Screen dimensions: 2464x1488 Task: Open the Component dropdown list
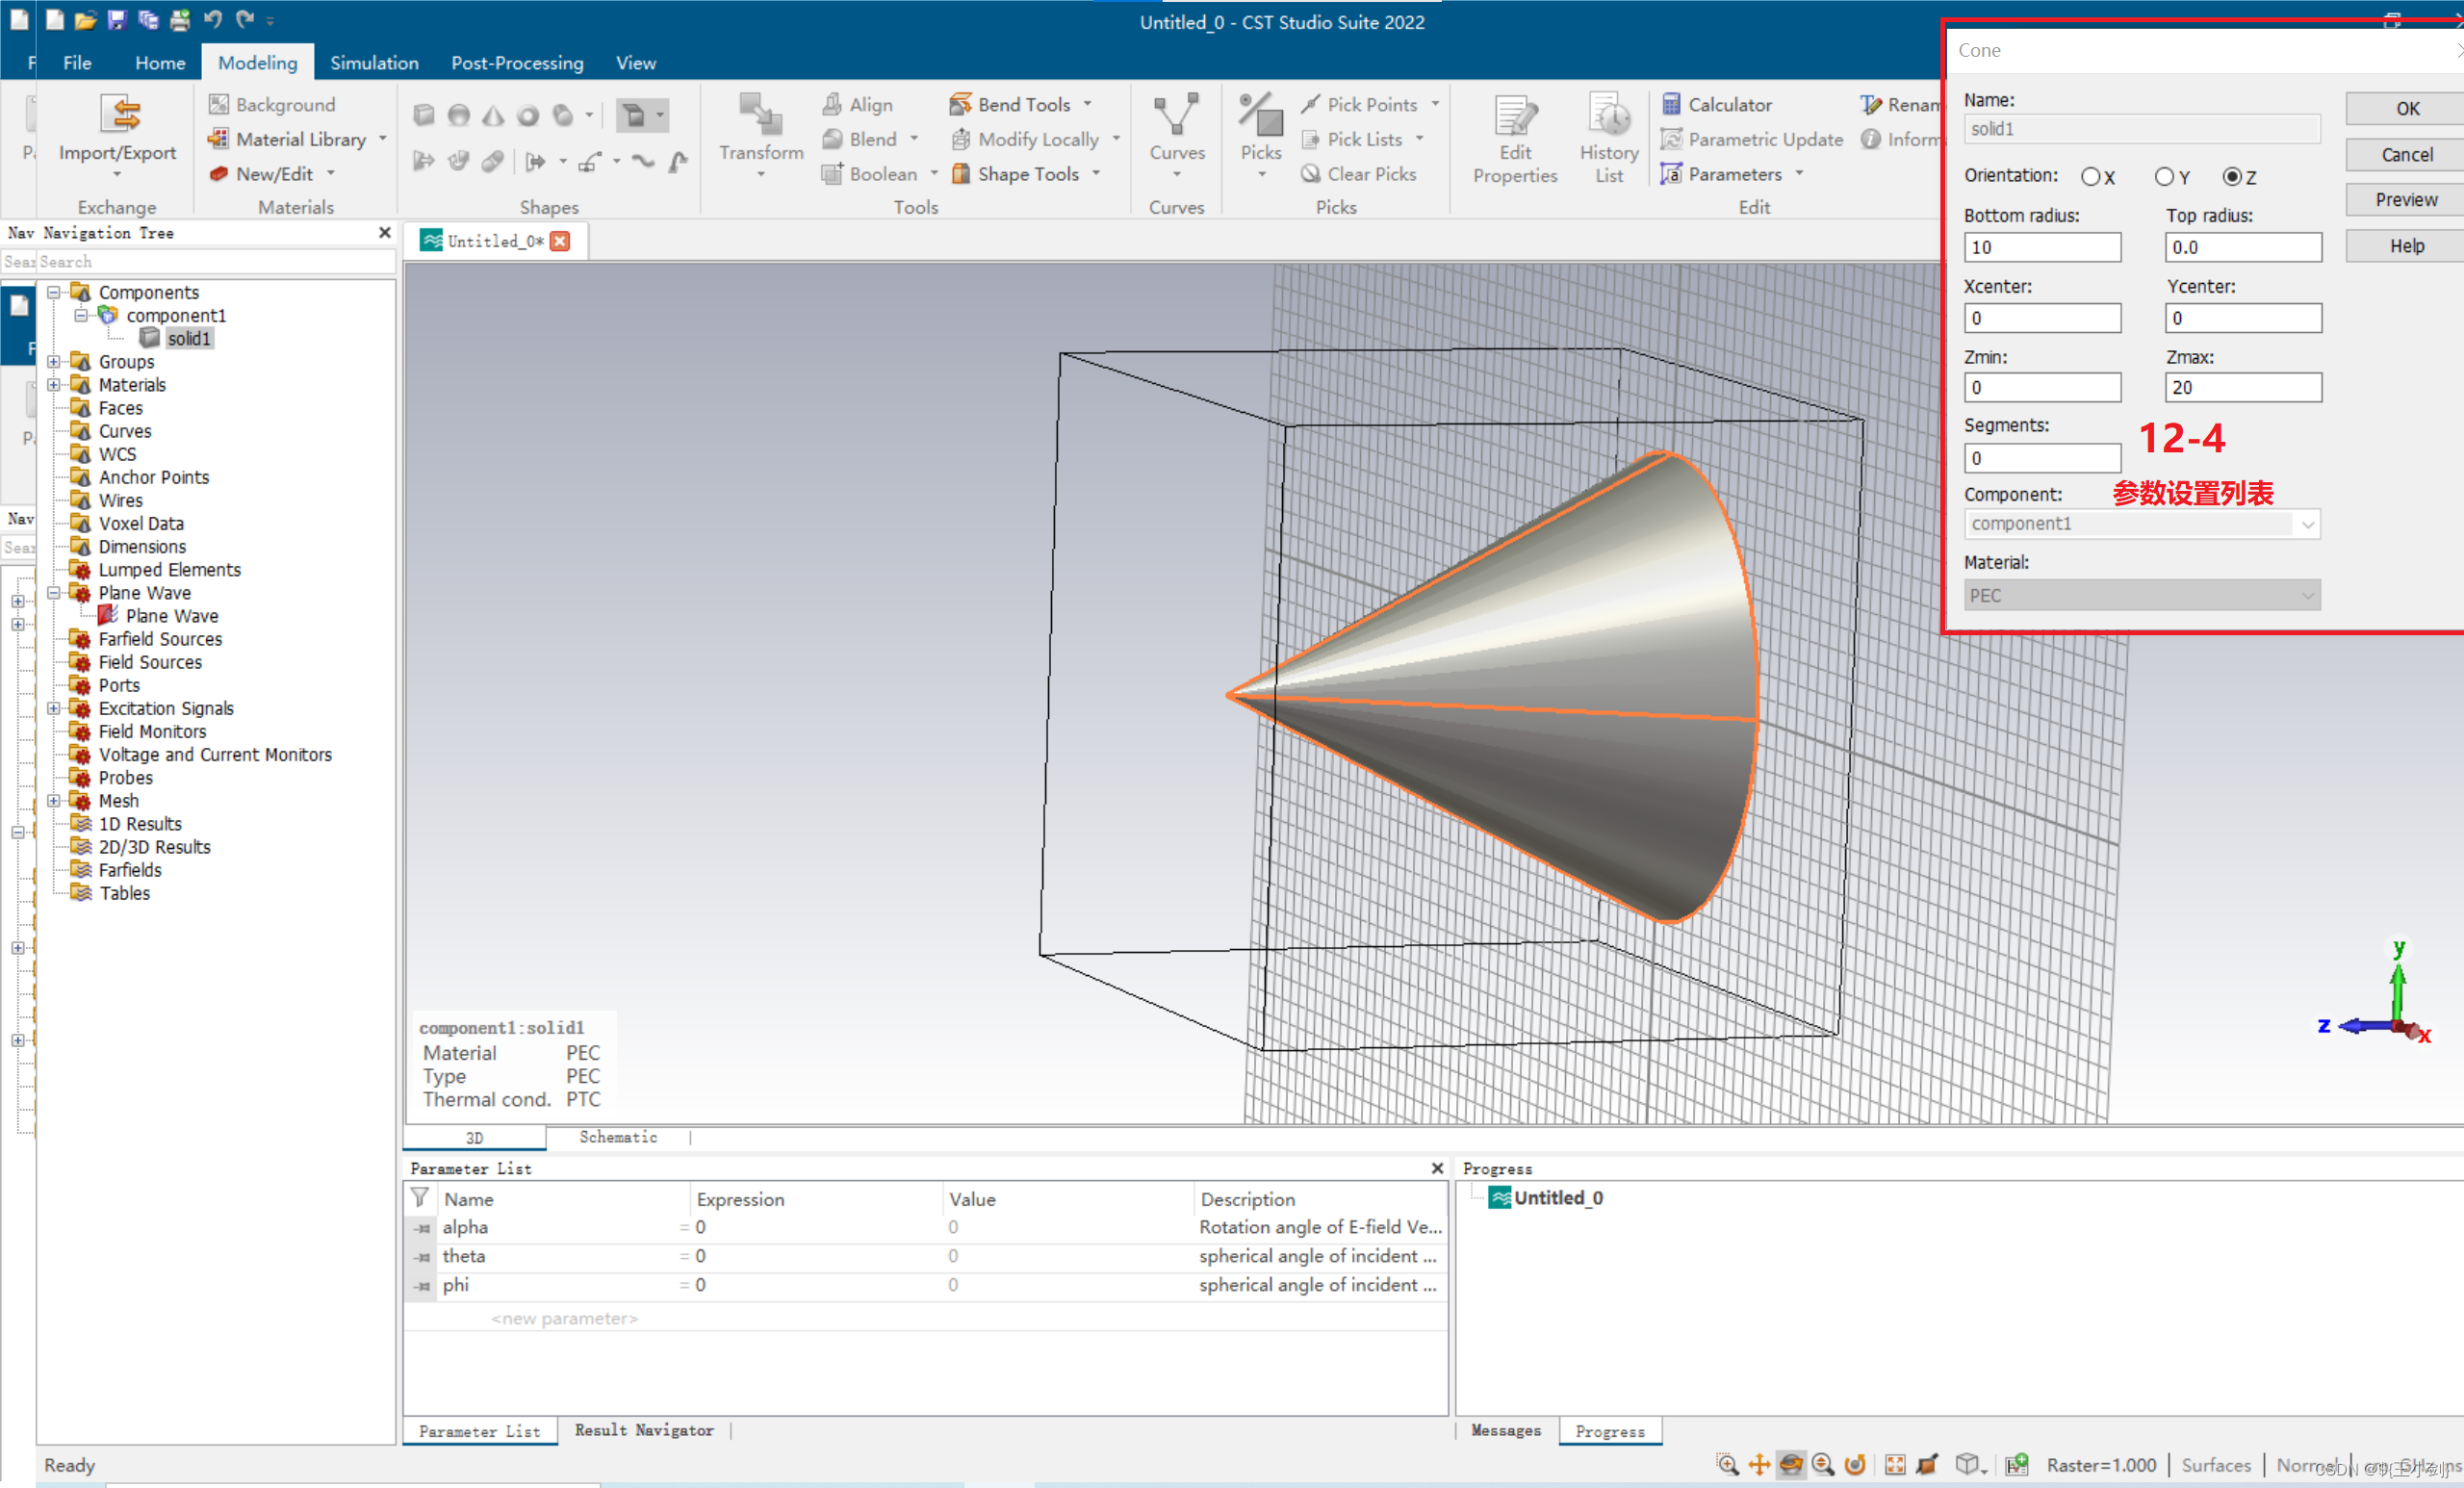coord(2307,524)
